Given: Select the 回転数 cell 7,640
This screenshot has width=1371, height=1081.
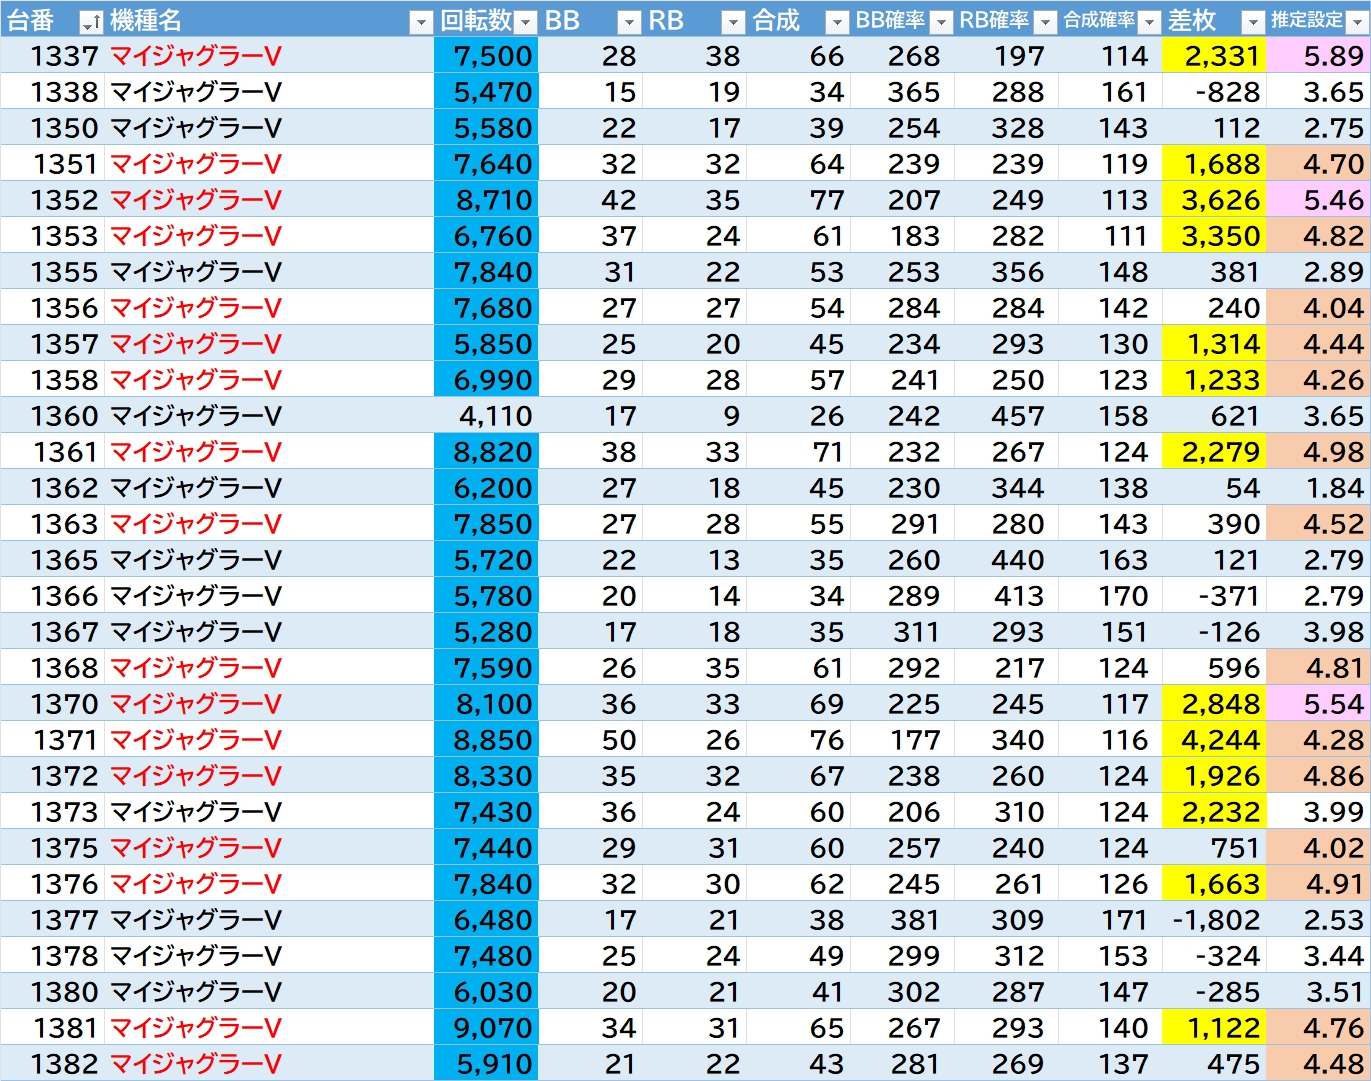Looking at the screenshot, I should pyautogui.click(x=486, y=164).
